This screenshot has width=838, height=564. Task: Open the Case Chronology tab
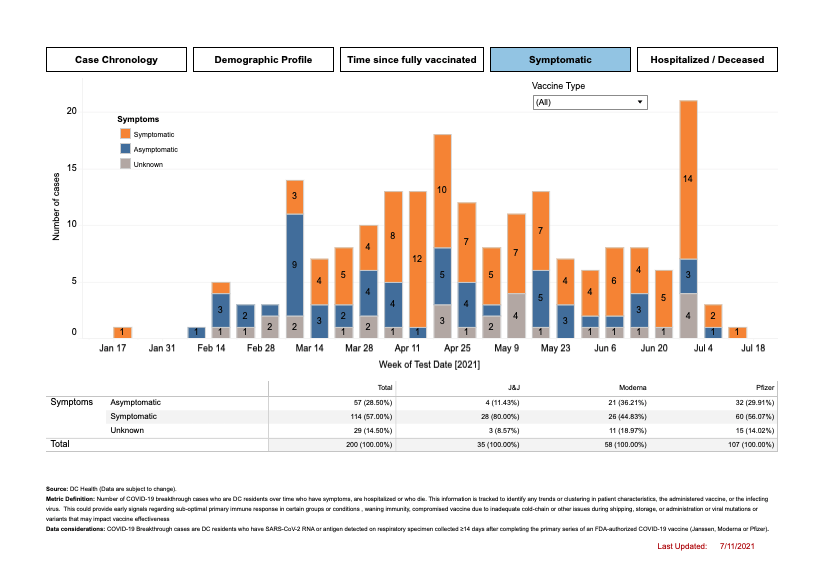115,60
